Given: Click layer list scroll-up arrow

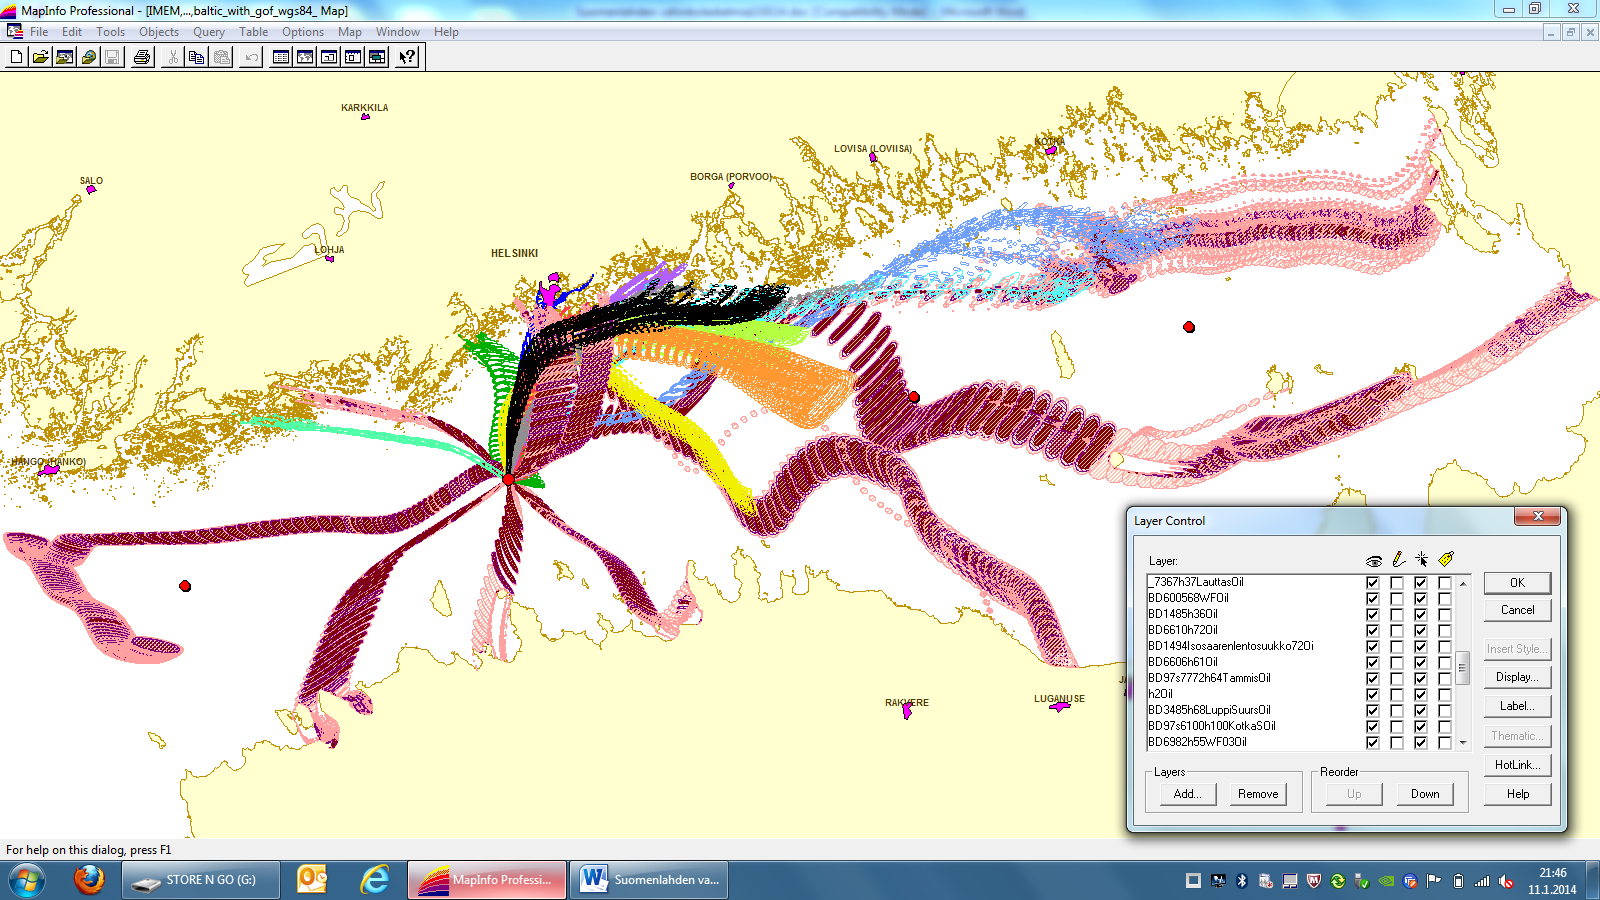Looking at the screenshot, I should [1463, 582].
